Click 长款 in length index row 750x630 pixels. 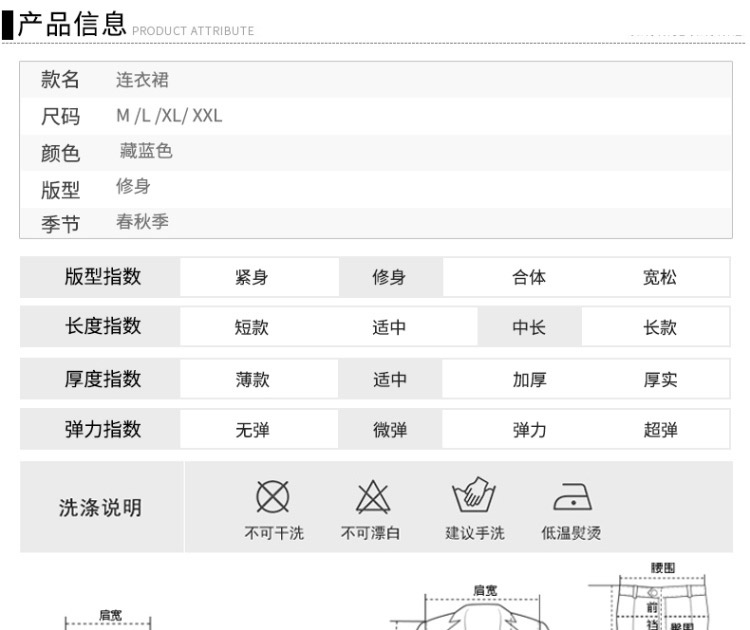[660, 328]
